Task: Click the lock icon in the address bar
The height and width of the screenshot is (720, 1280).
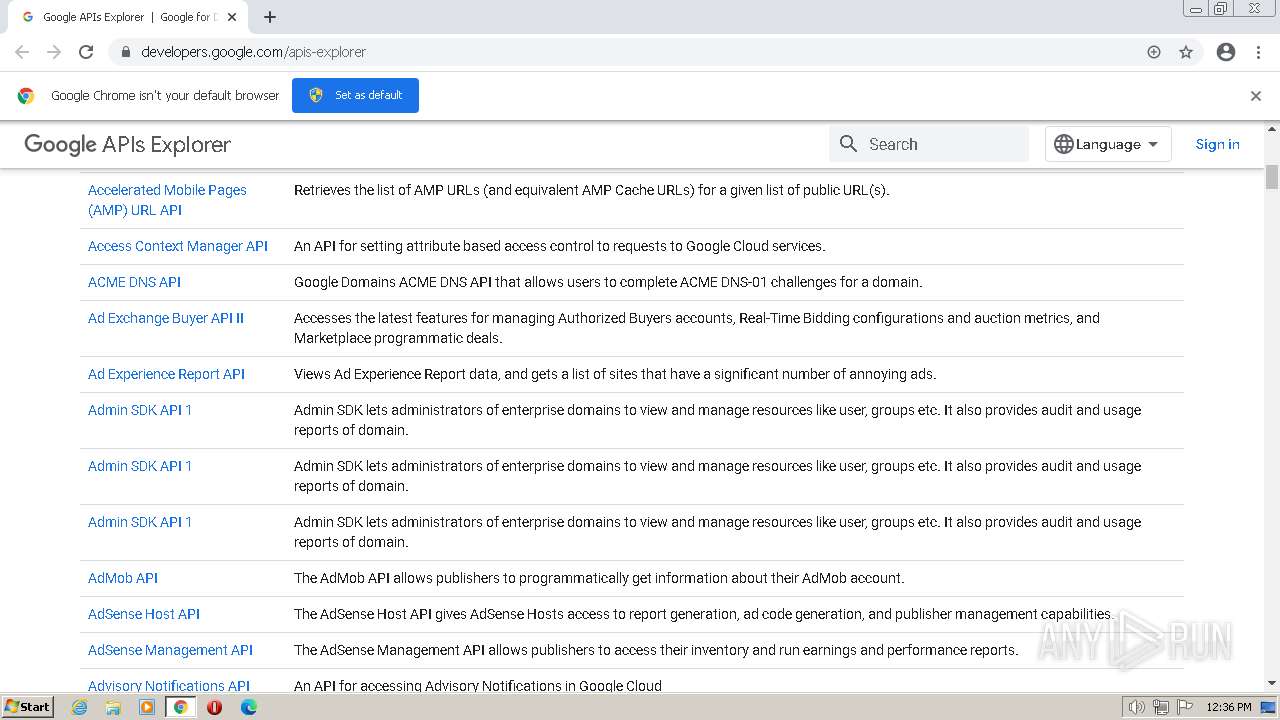Action: pyautogui.click(x=125, y=52)
